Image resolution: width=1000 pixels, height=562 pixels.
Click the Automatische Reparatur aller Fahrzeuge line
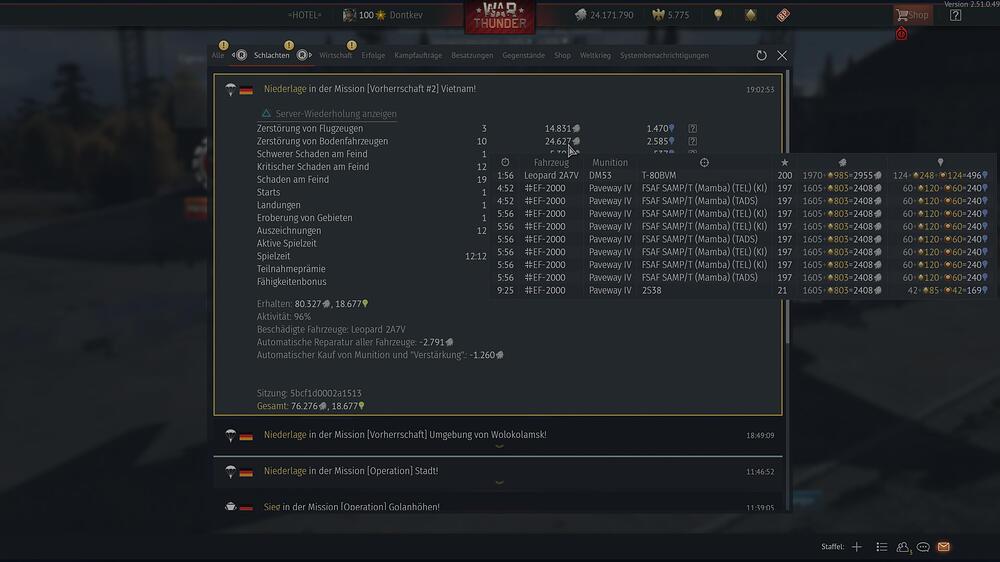point(355,343)
